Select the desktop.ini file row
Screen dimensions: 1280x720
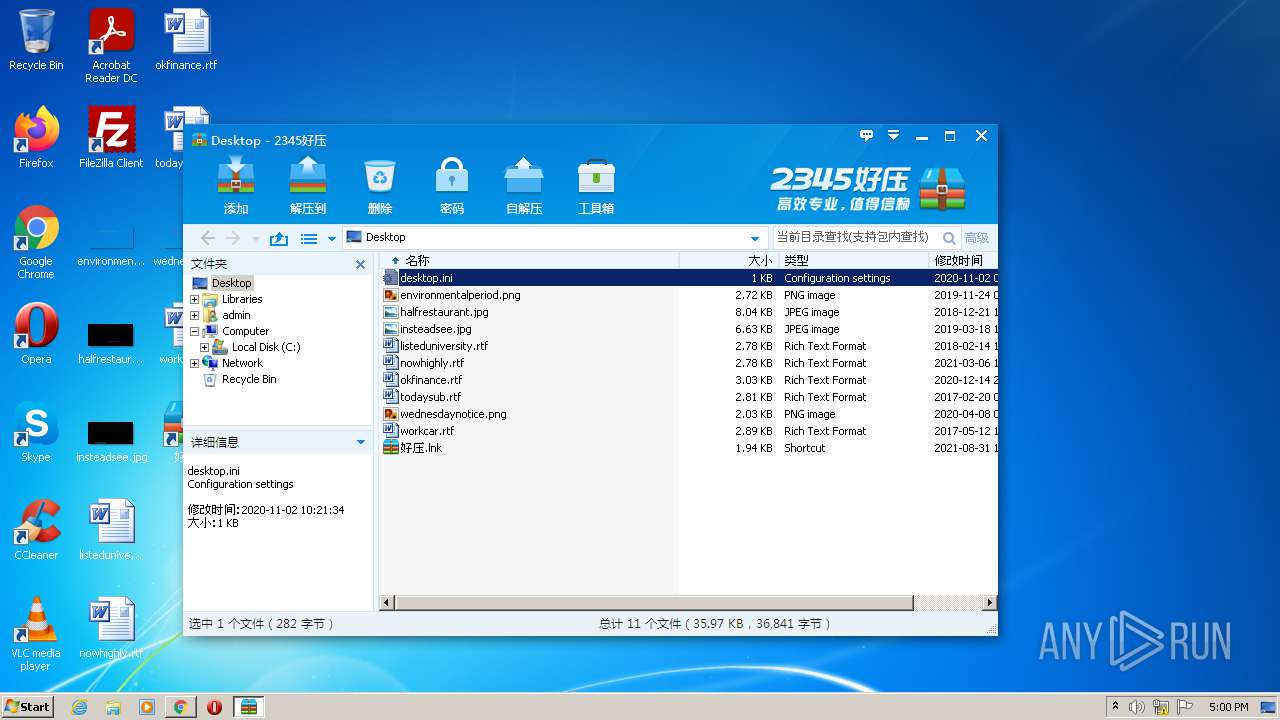click(689, 278)
